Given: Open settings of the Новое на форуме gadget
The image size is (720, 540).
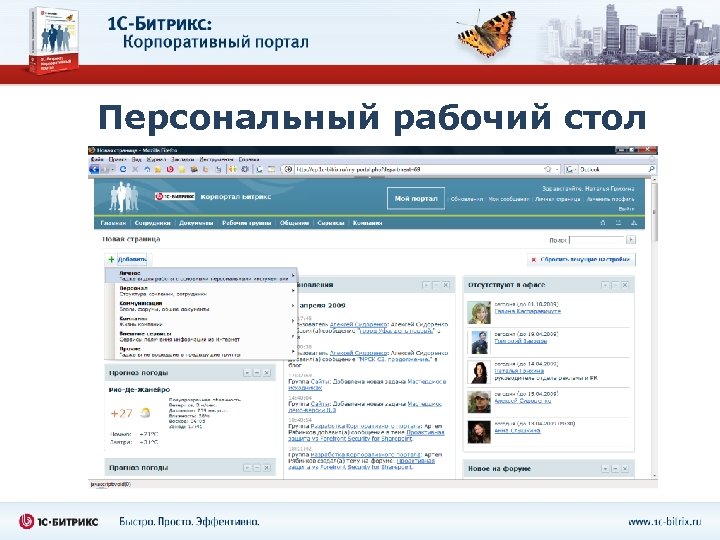Looking at the screenshot, I should (605, 469).
